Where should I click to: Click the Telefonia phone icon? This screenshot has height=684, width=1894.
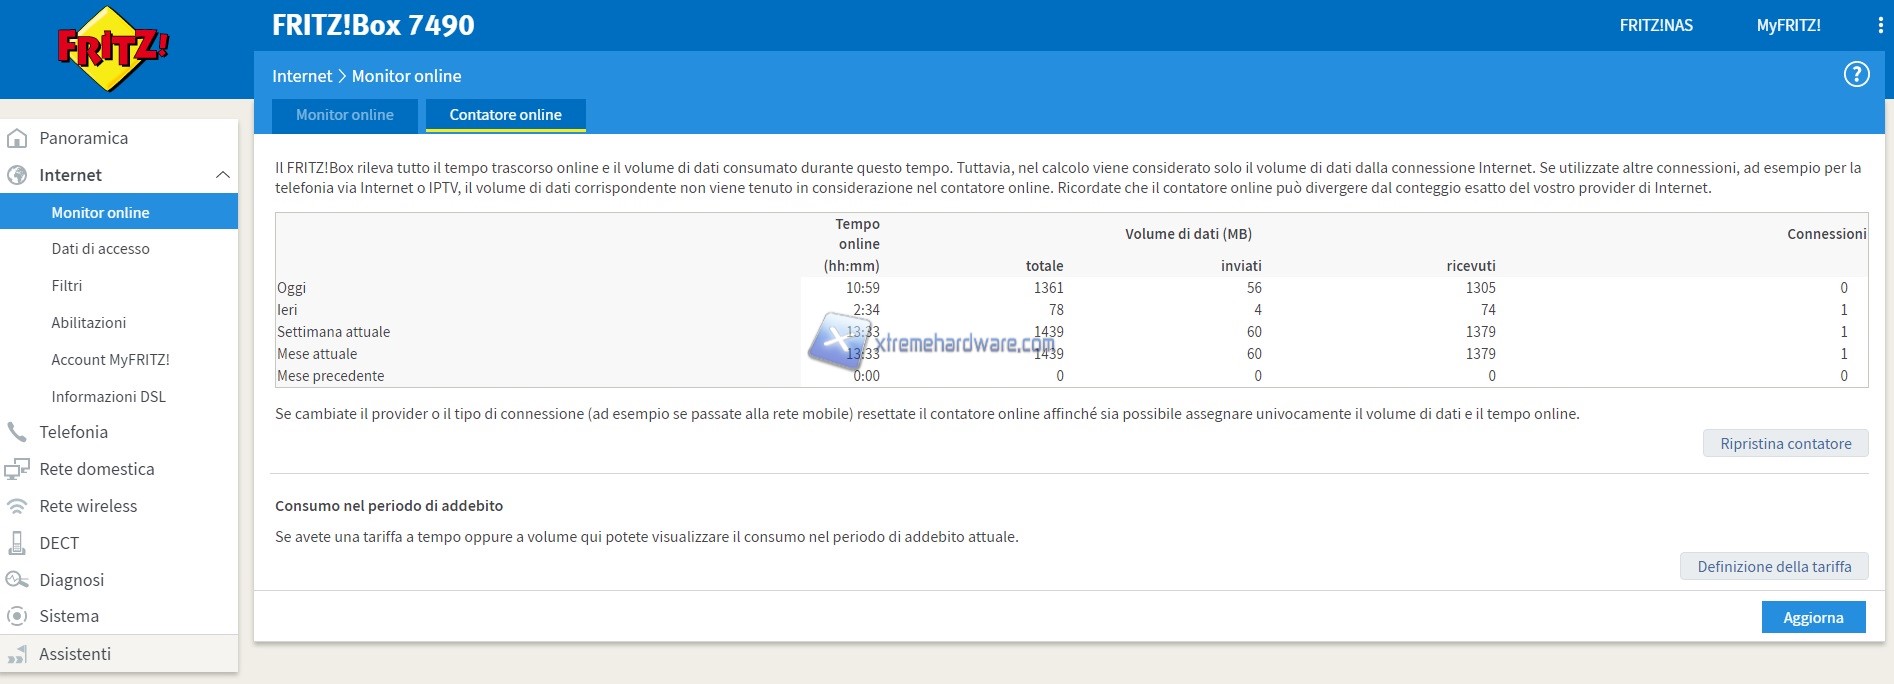(17, 432)
